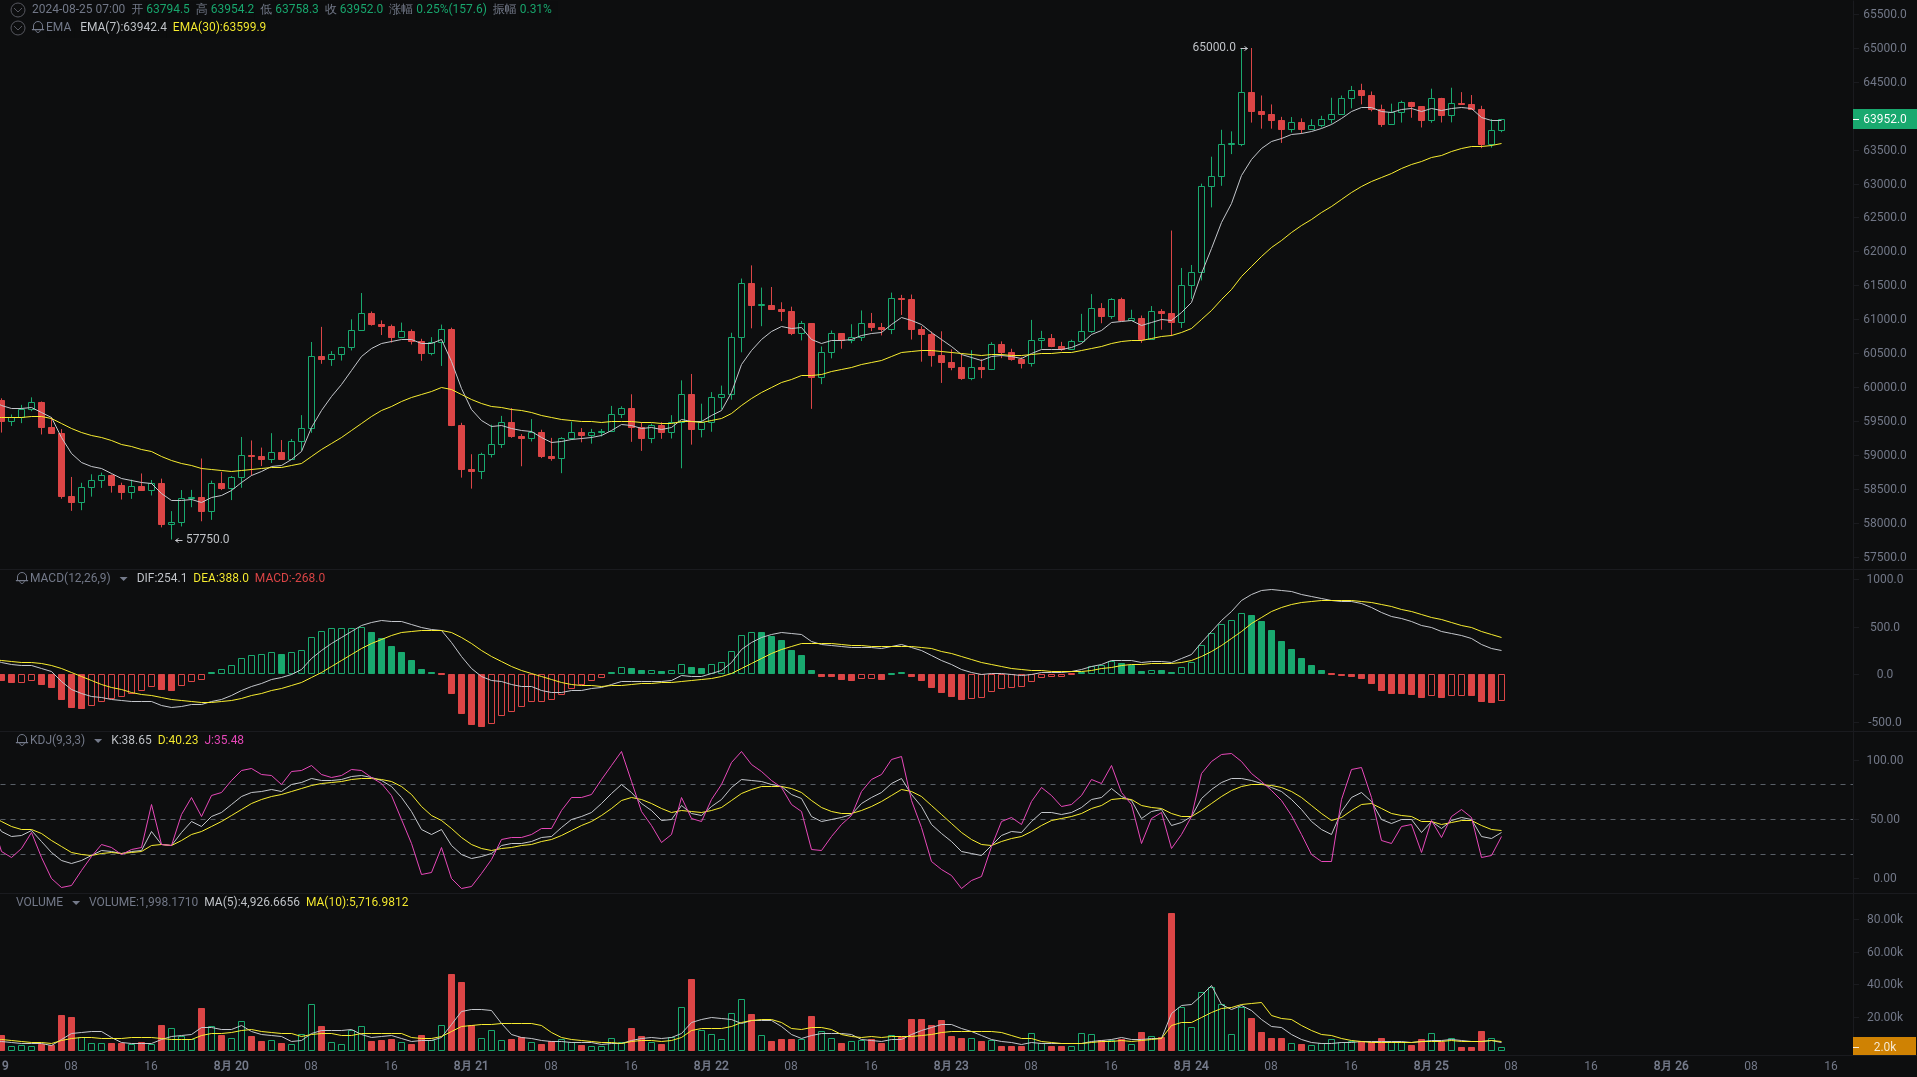Click the KDJ alert bell icon
1917x1077 pixels.
coord(20,740)
